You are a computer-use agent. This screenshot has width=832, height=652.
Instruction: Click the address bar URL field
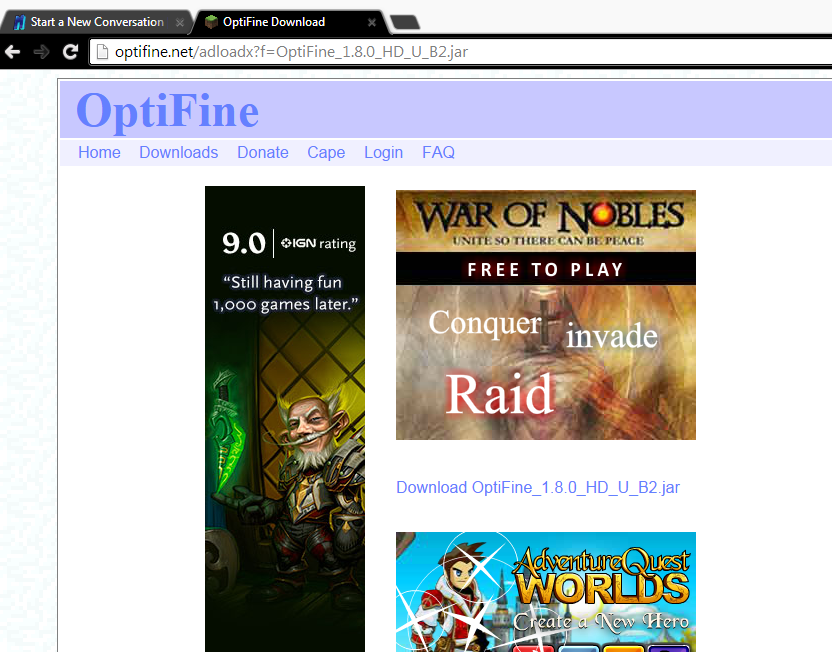(462, 52)
